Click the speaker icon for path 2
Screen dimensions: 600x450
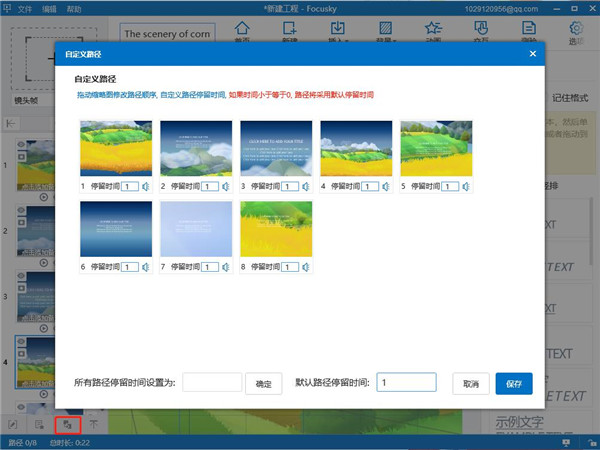pos(226,186)
